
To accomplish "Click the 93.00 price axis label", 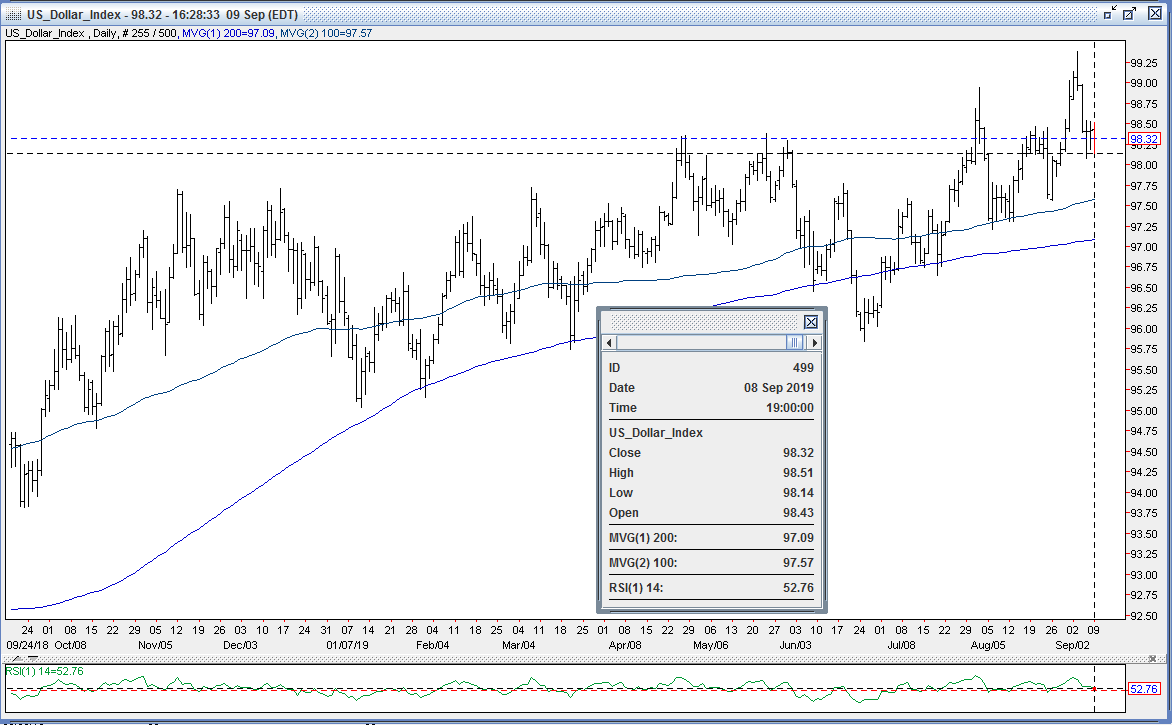I will coord(1144,576).
